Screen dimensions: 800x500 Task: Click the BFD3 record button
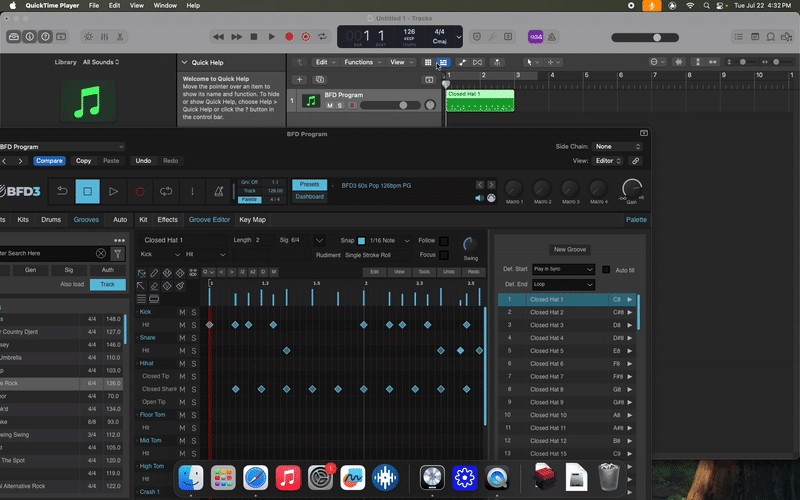click(140, 191)
